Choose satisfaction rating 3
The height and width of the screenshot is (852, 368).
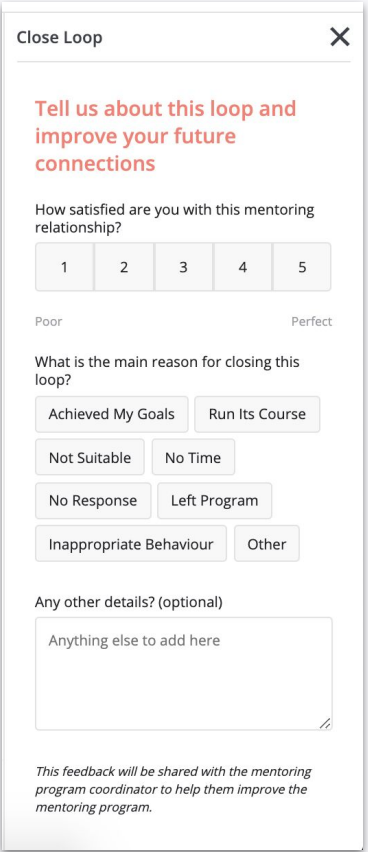[x=184, y=267]
